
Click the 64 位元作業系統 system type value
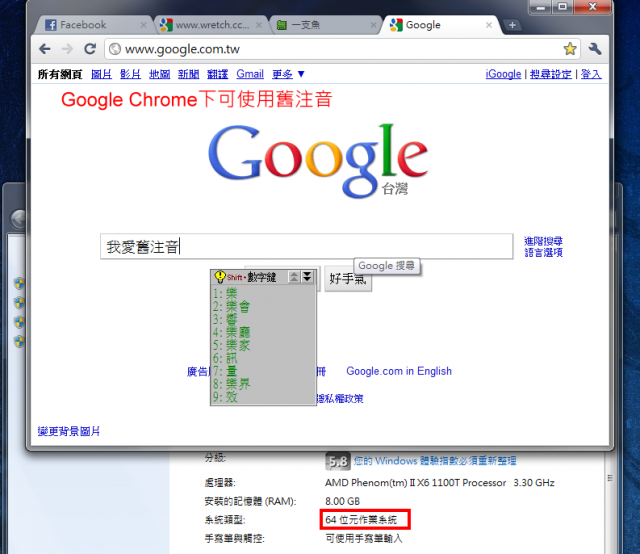tap(361, 520)
